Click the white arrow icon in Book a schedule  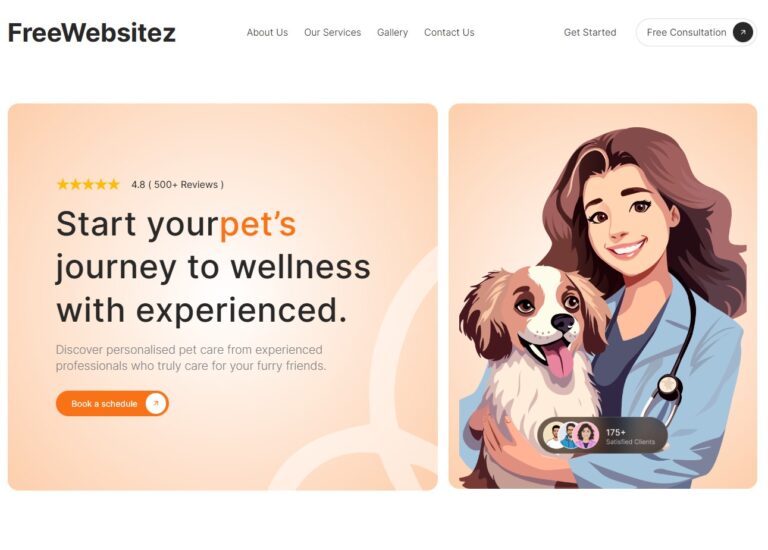(x=156, y=404)
